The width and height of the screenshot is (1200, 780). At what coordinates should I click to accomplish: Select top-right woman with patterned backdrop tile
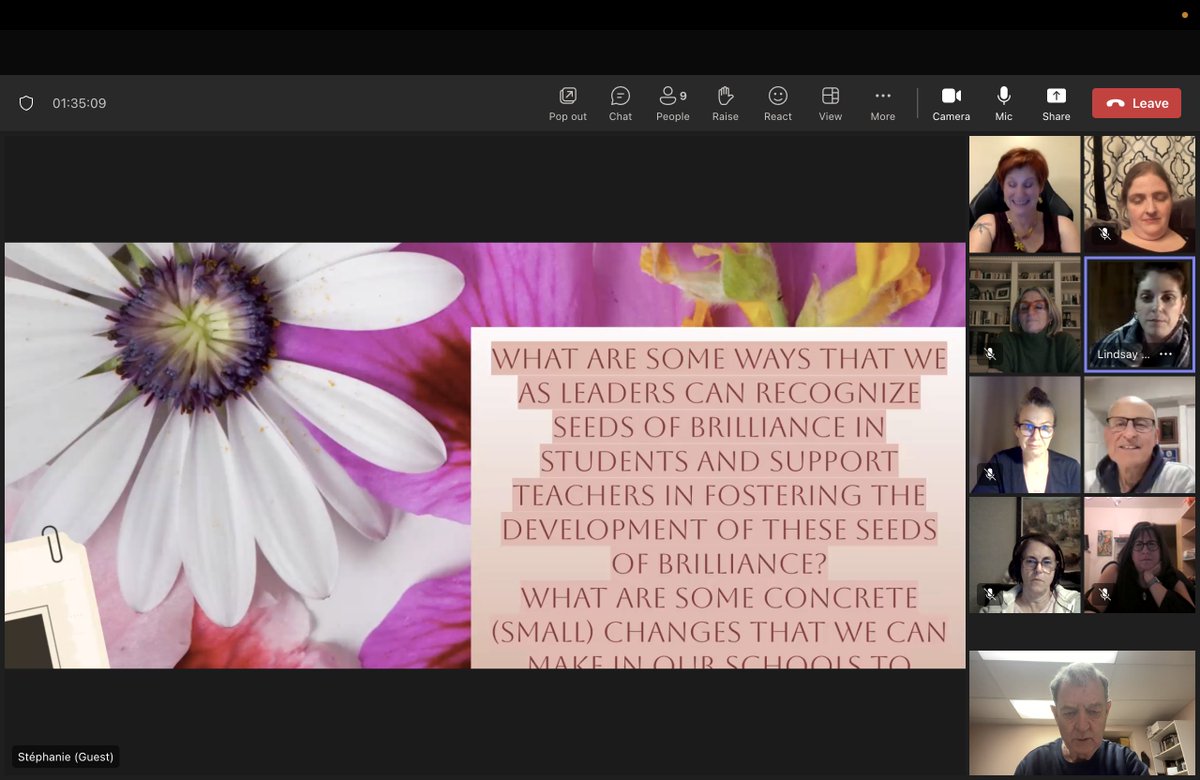click(1140, 194)
